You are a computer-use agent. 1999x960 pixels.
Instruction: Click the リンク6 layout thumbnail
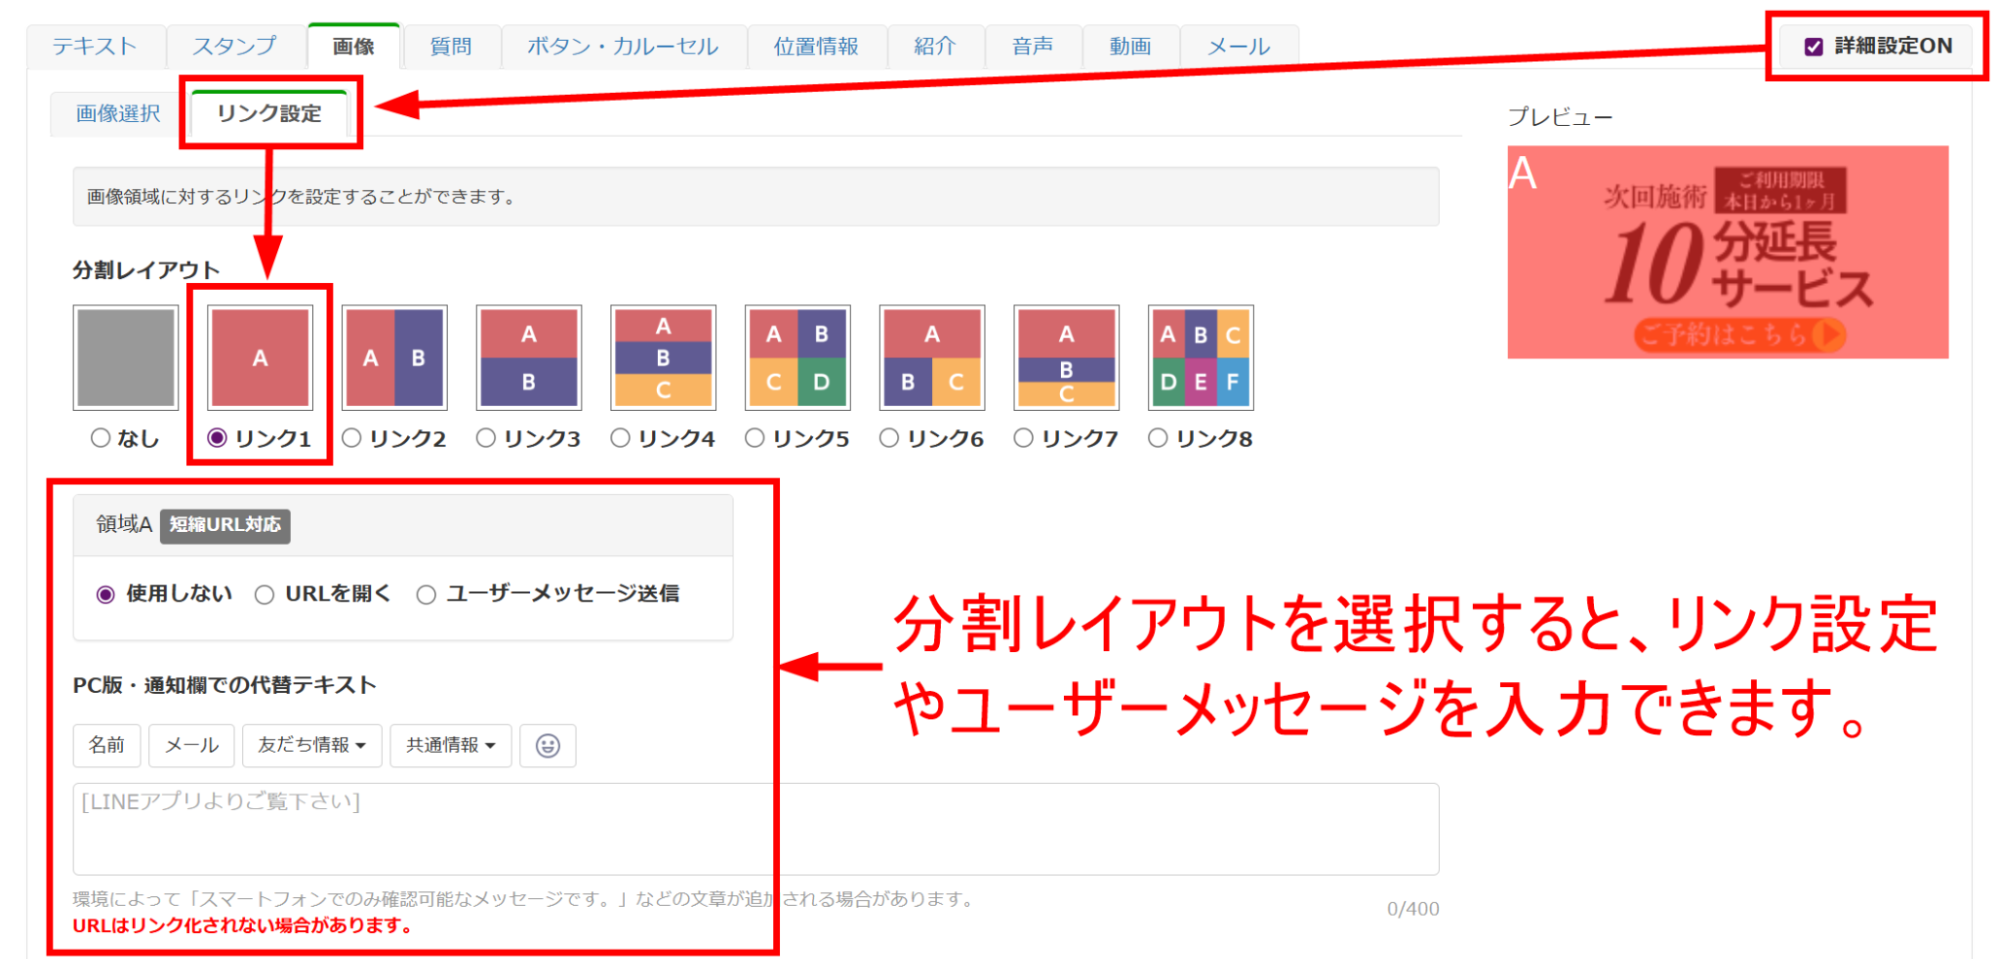[932, 357]
